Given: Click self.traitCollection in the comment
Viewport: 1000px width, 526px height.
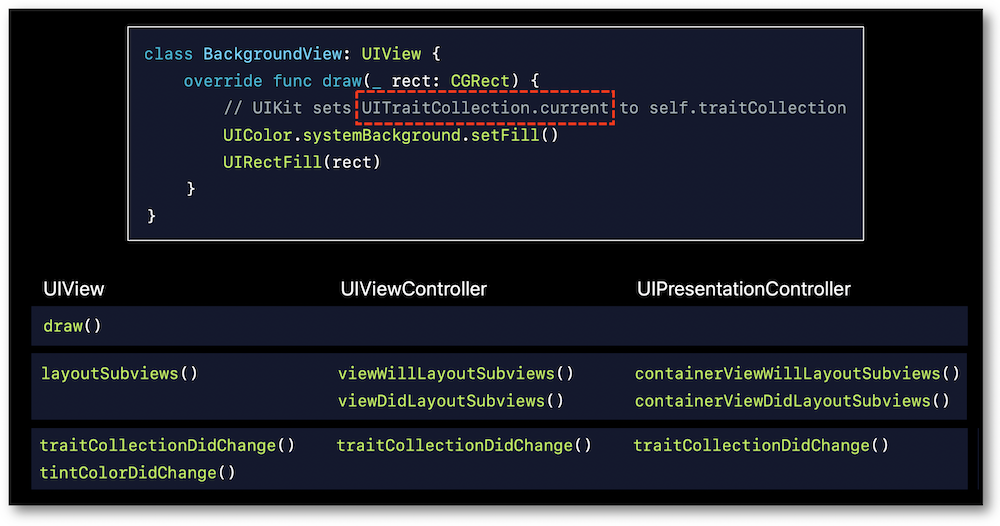Looking at the screenshot, I should click(747, 108).
